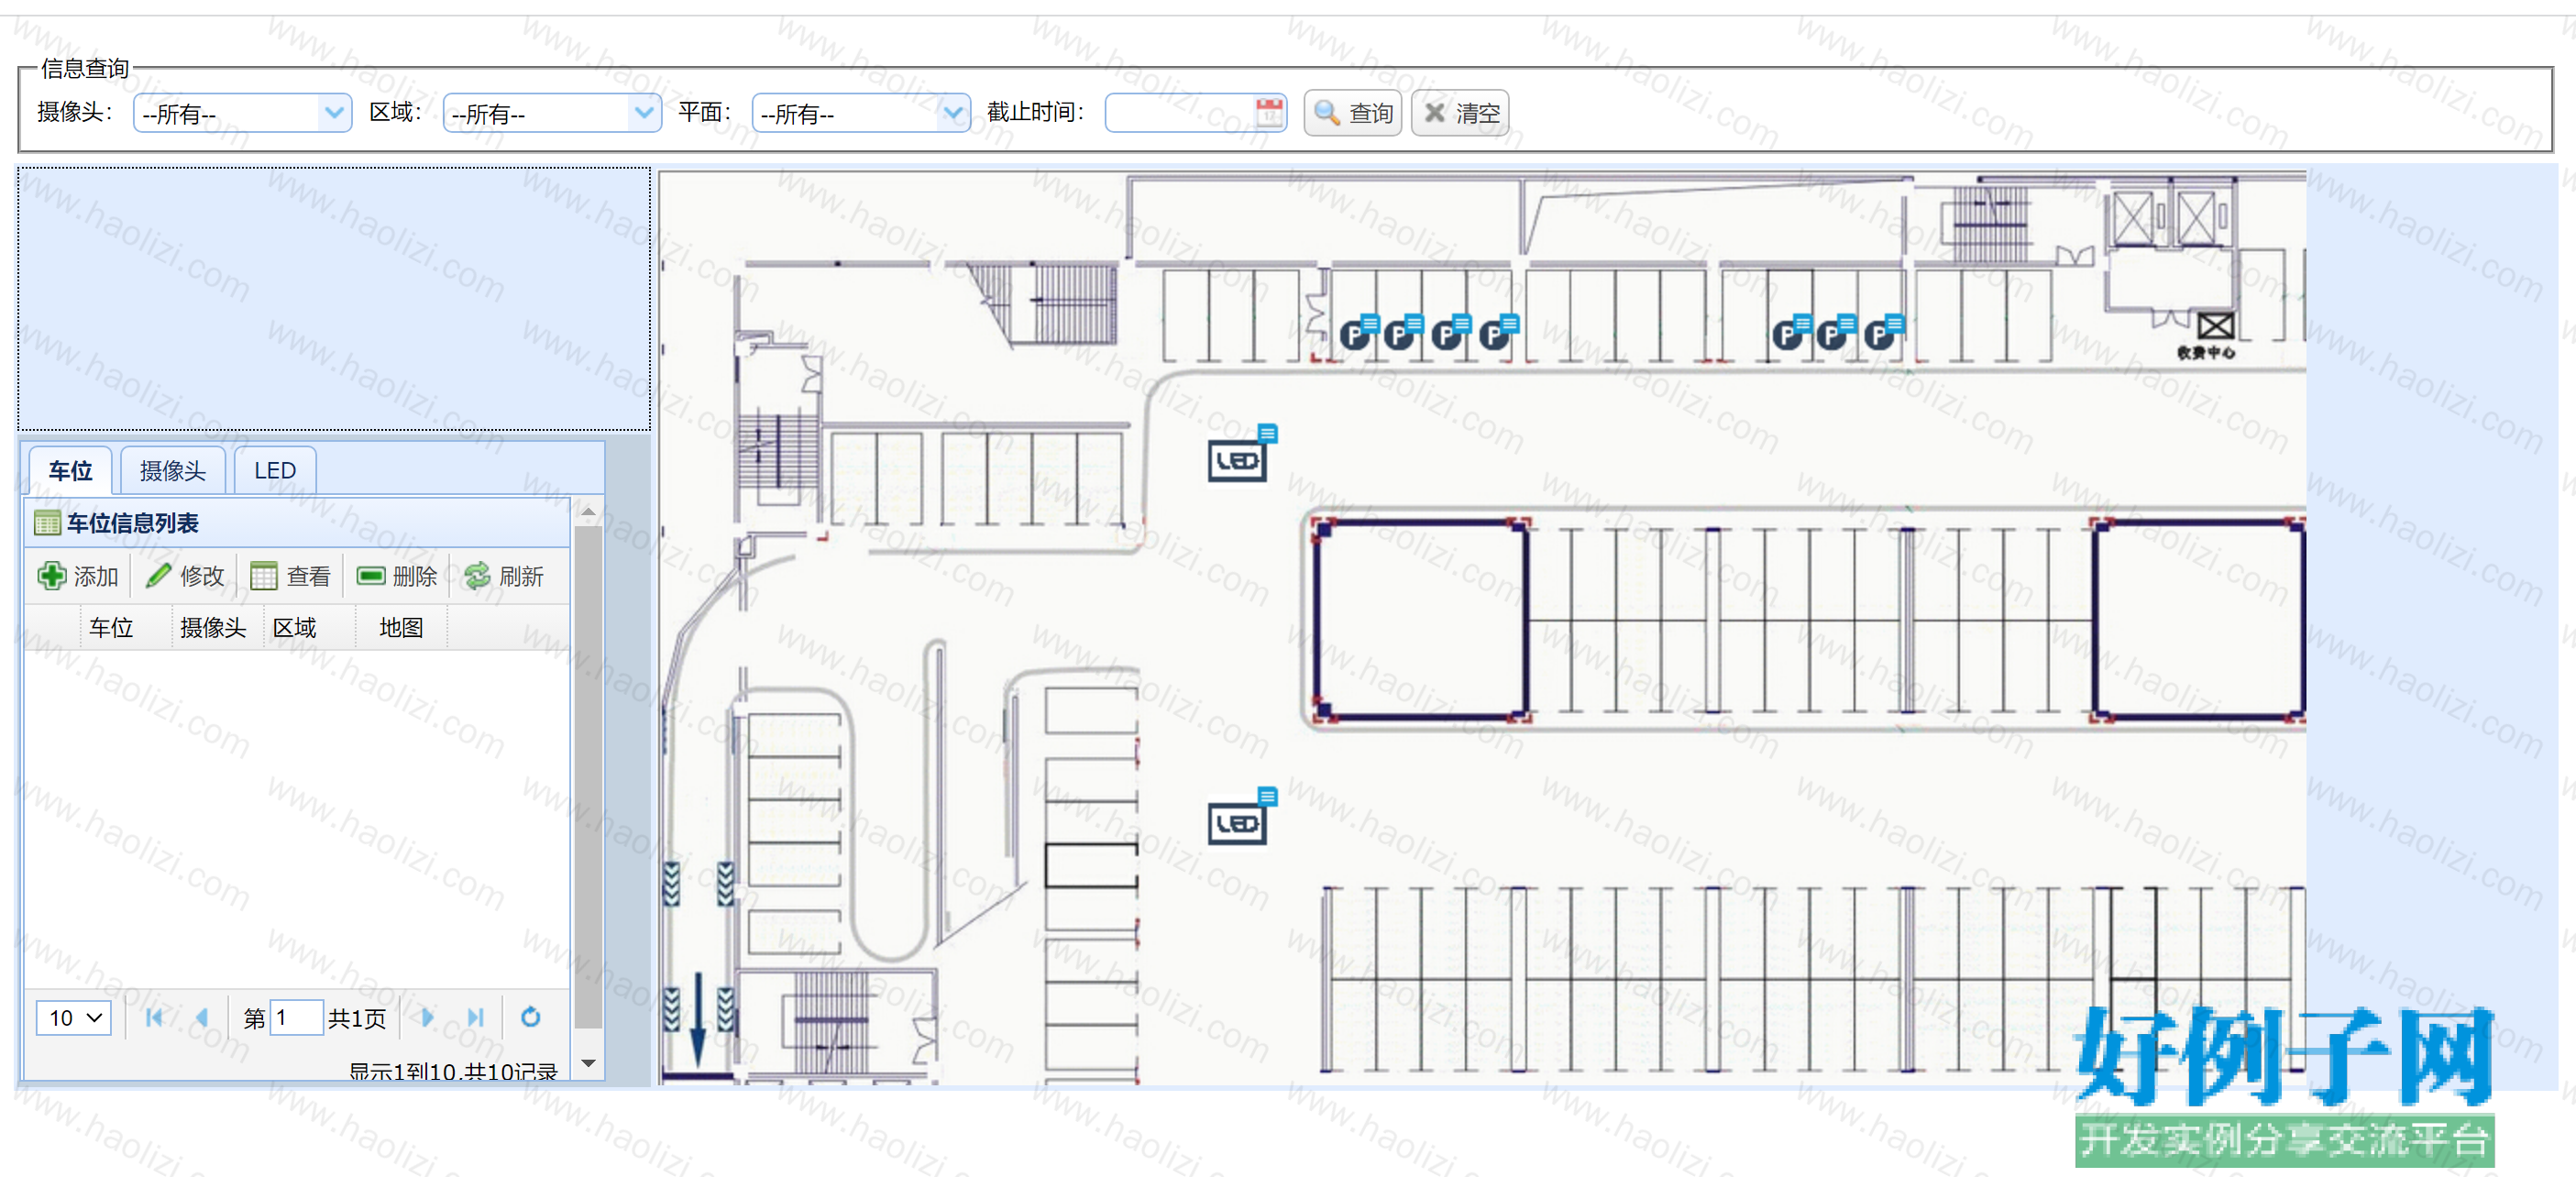This screenshot has width=2576, height=1177.
Task: Switch to the LED tab
Action: tap(275, 470)
